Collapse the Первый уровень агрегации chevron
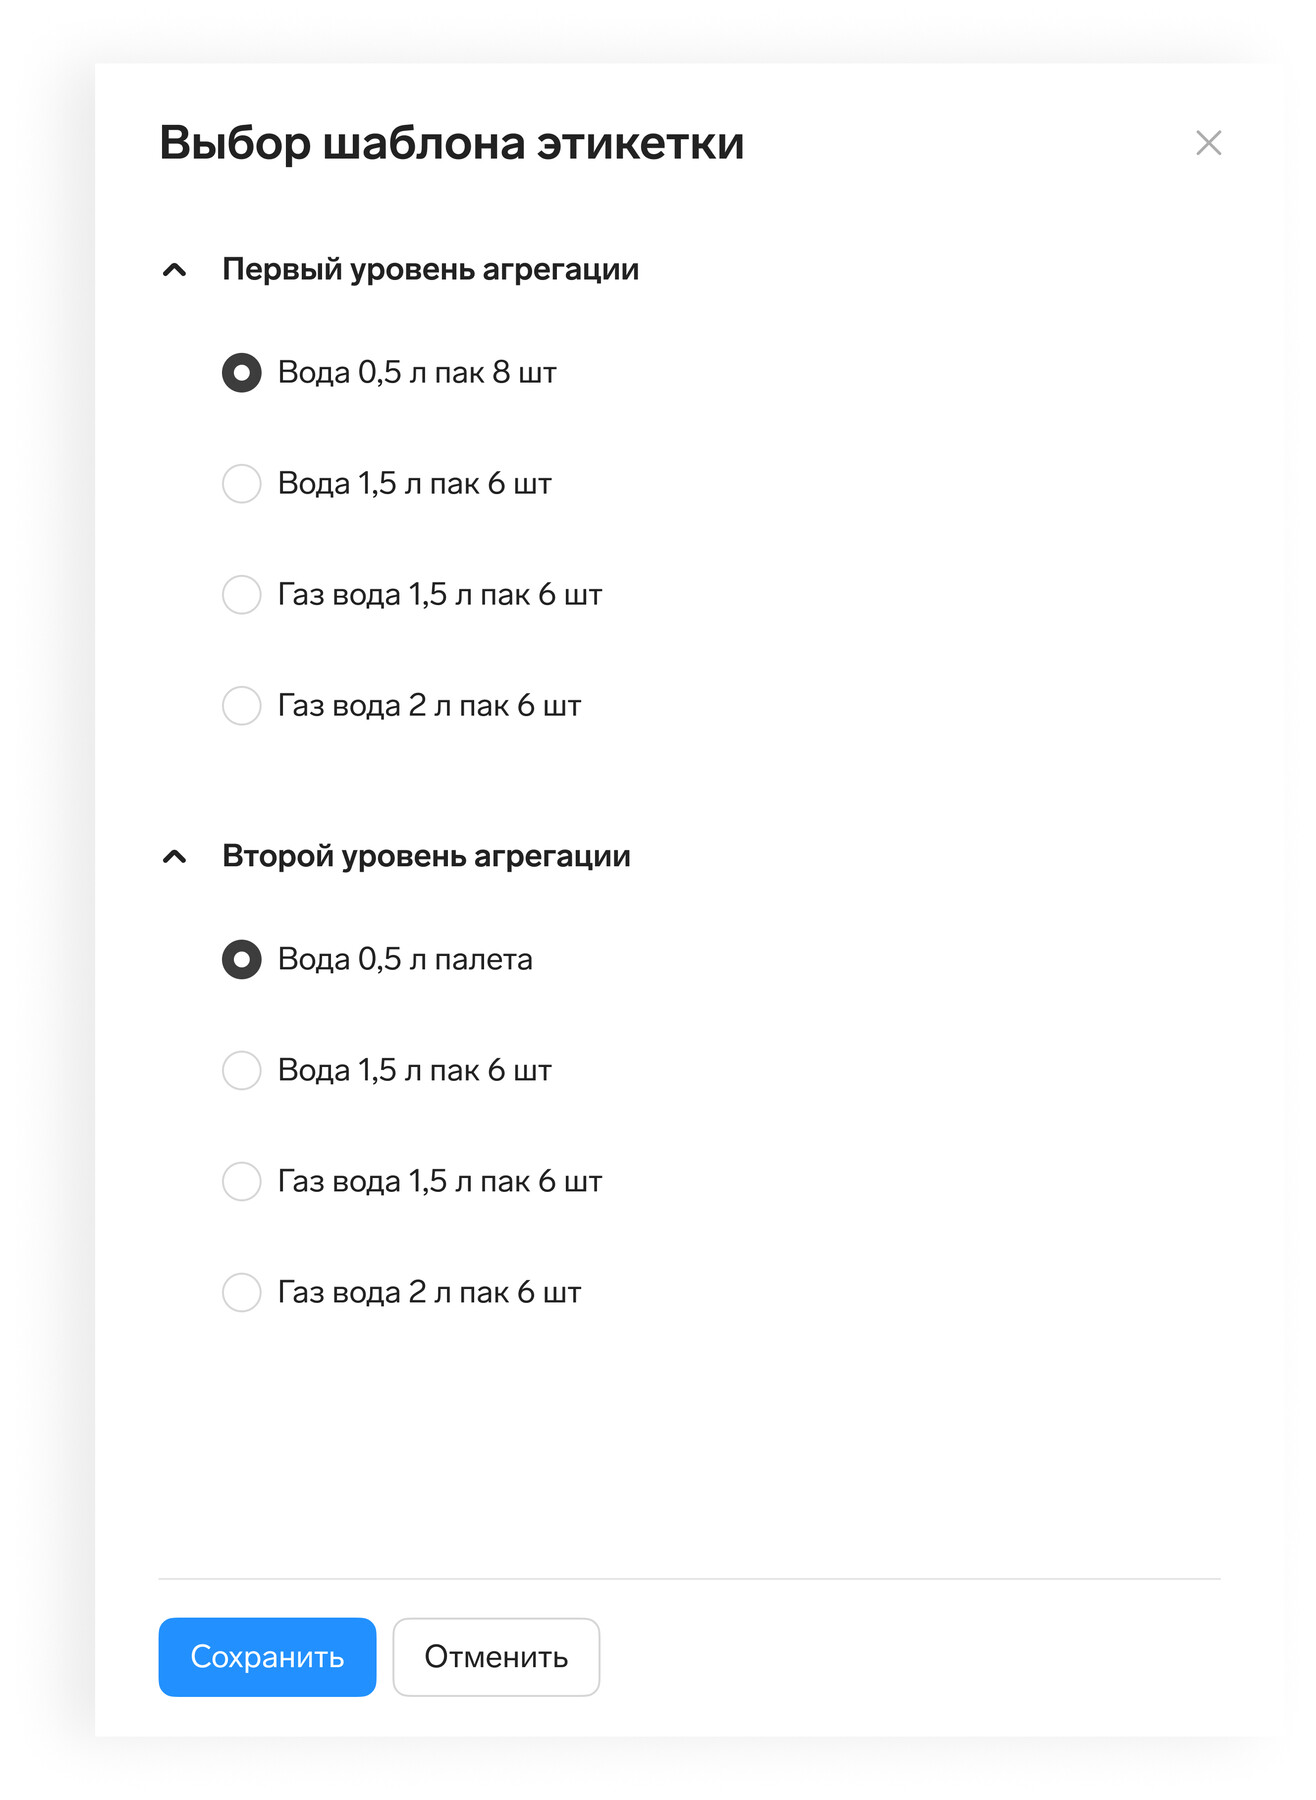Image resolution: width=1316 pixels, height=1800 pixels. (x=174, y=270)
